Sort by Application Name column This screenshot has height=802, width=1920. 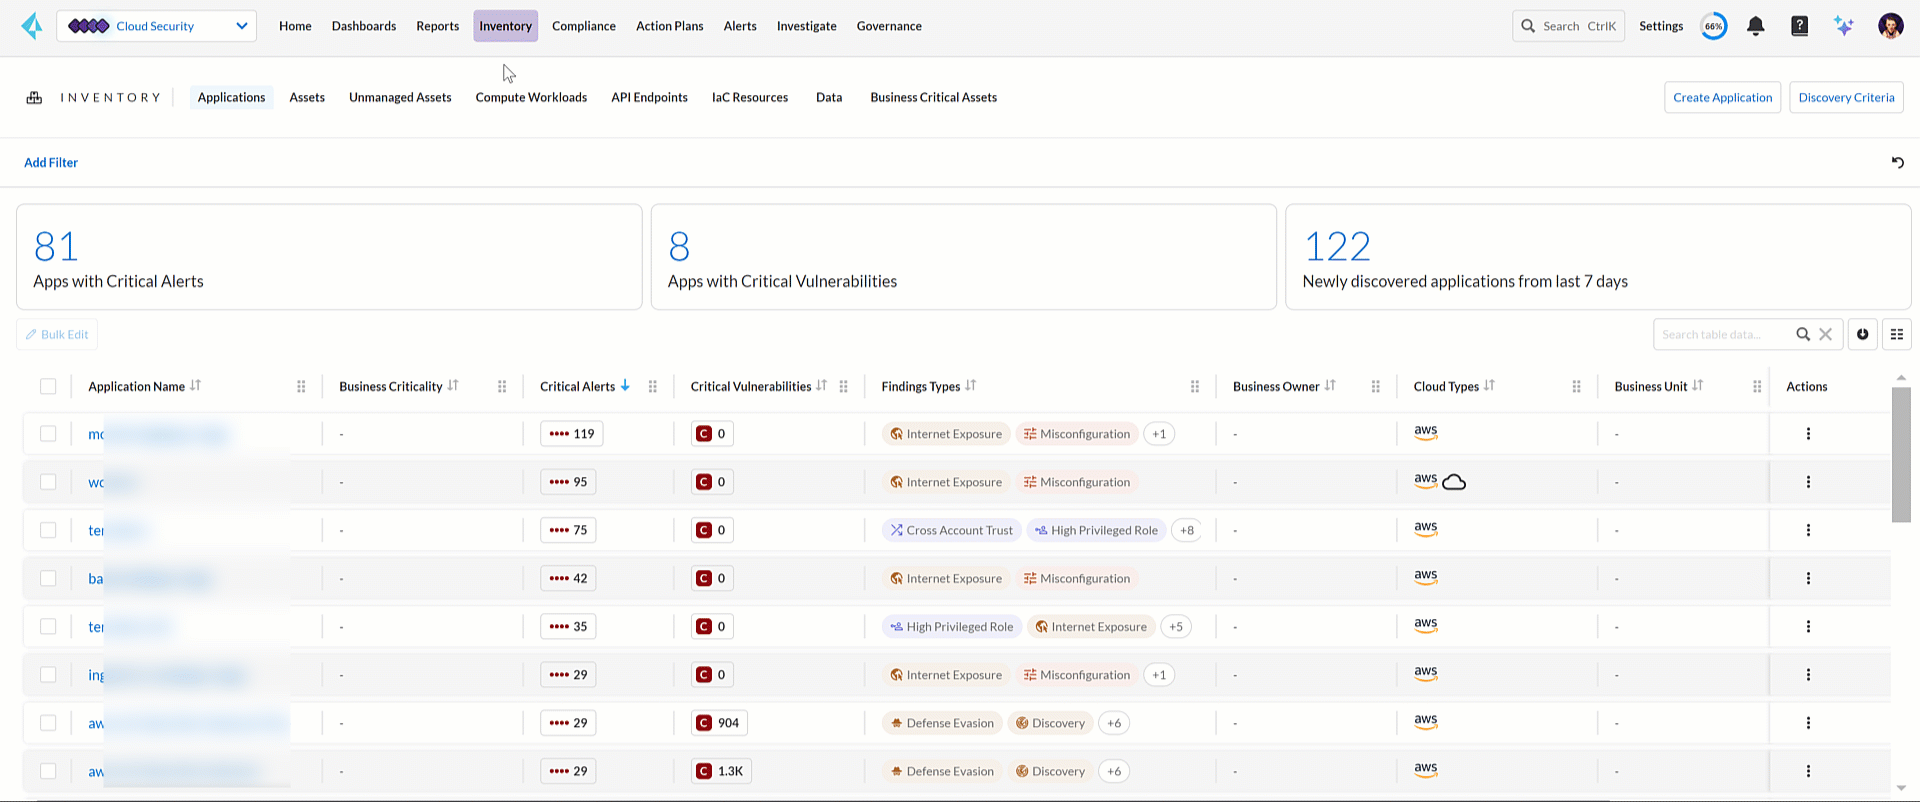195,385
